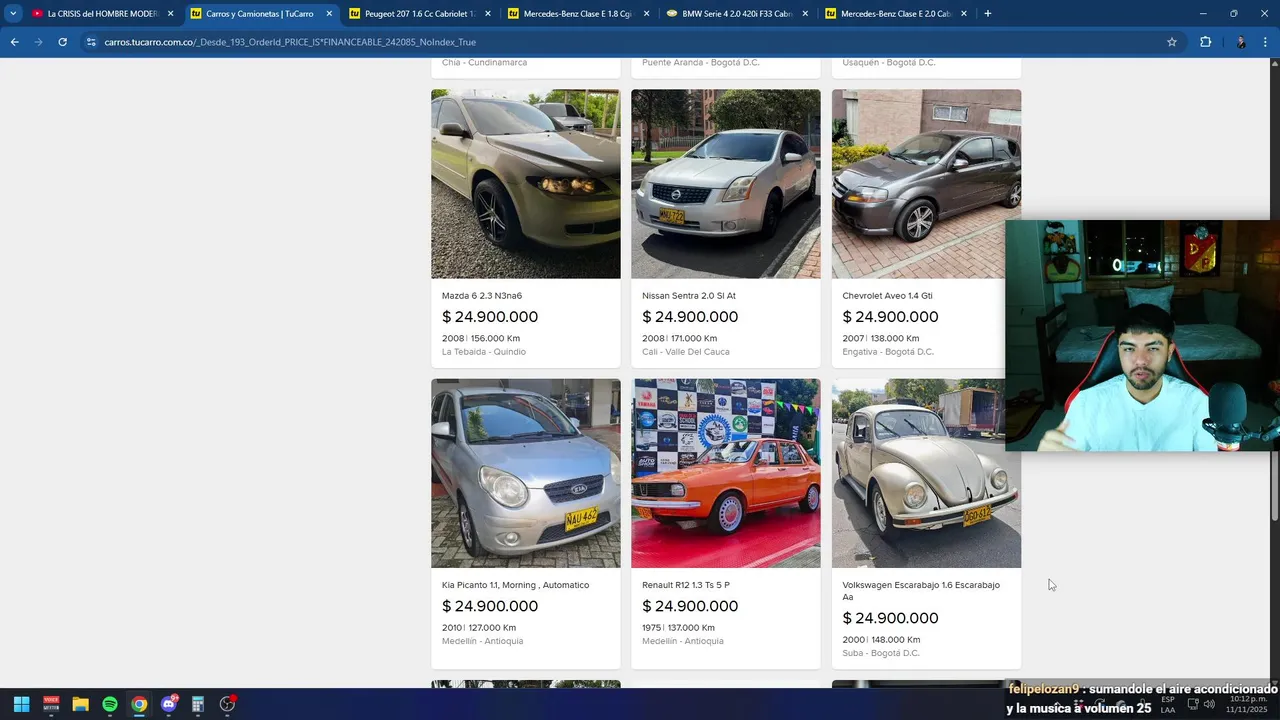Bookmark this page with the star icon
1280x720 pixels.
(1172, 42)
